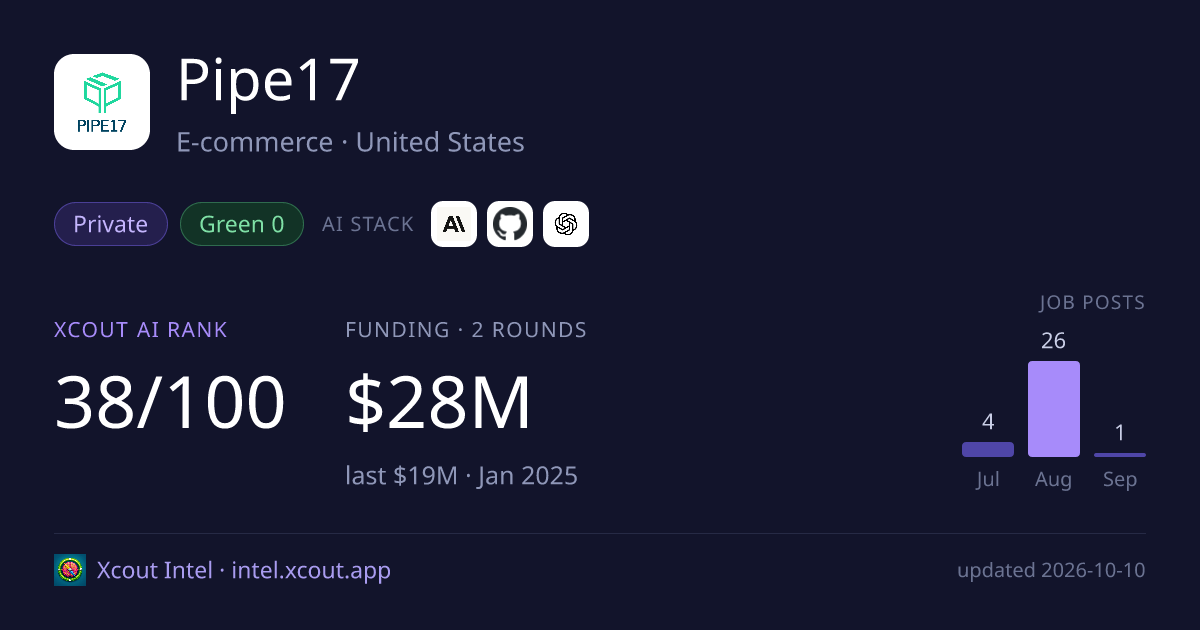Click the XCOUT AI RANK label
1200x630 pixels.
point(141,330)
